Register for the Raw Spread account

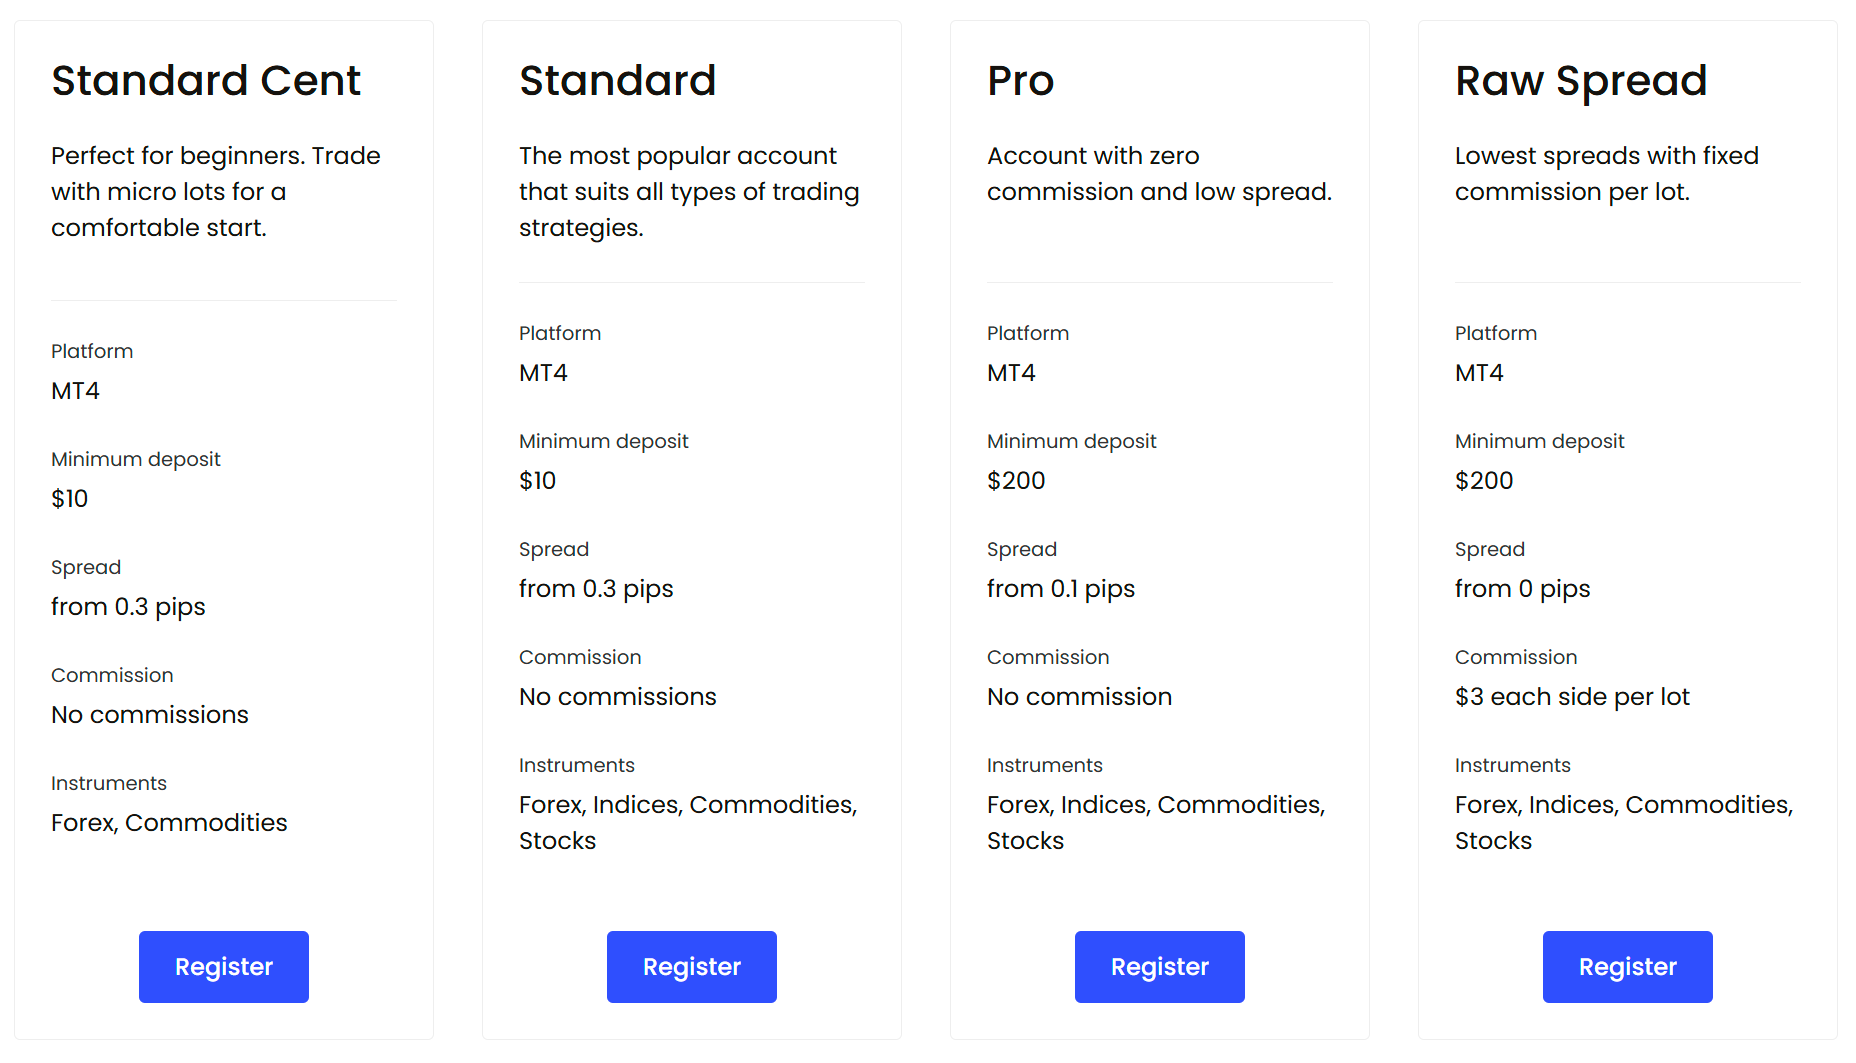1628,966
